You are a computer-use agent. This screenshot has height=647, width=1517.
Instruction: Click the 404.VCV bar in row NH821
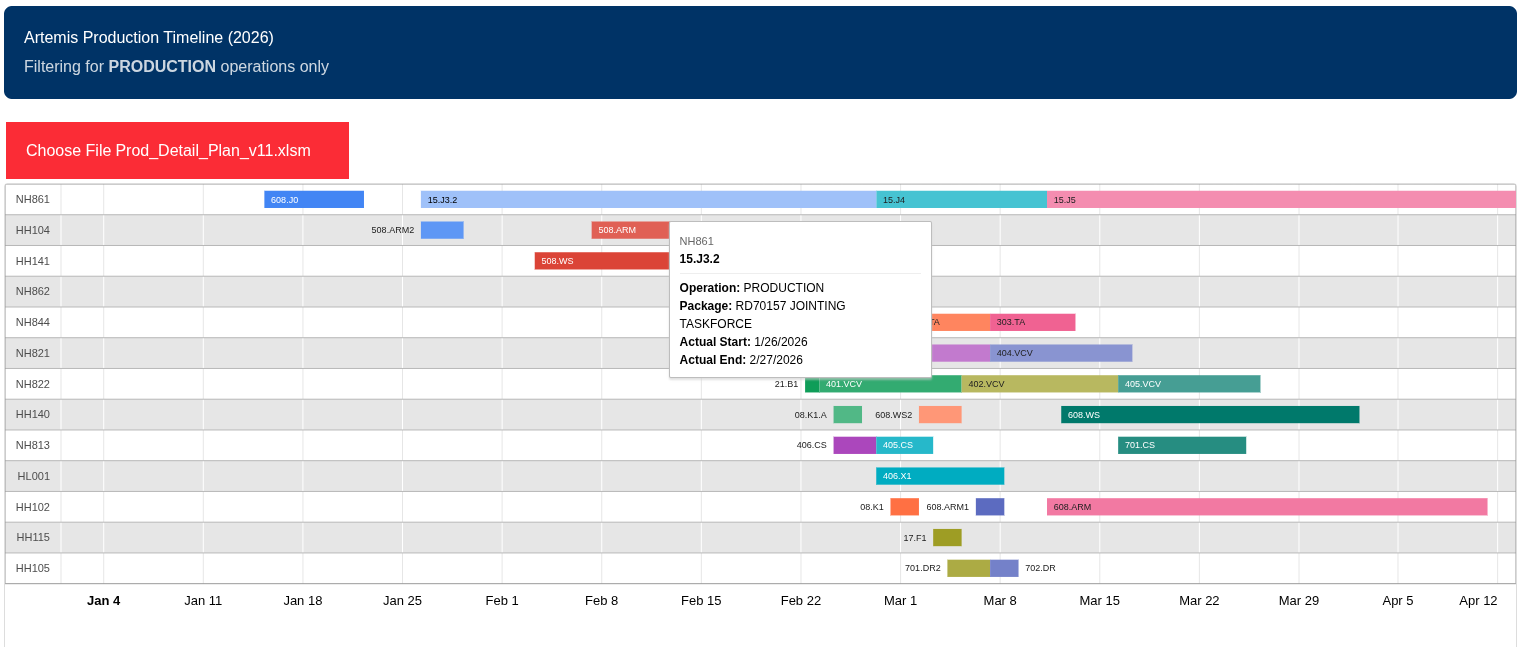pos(1061,353)
